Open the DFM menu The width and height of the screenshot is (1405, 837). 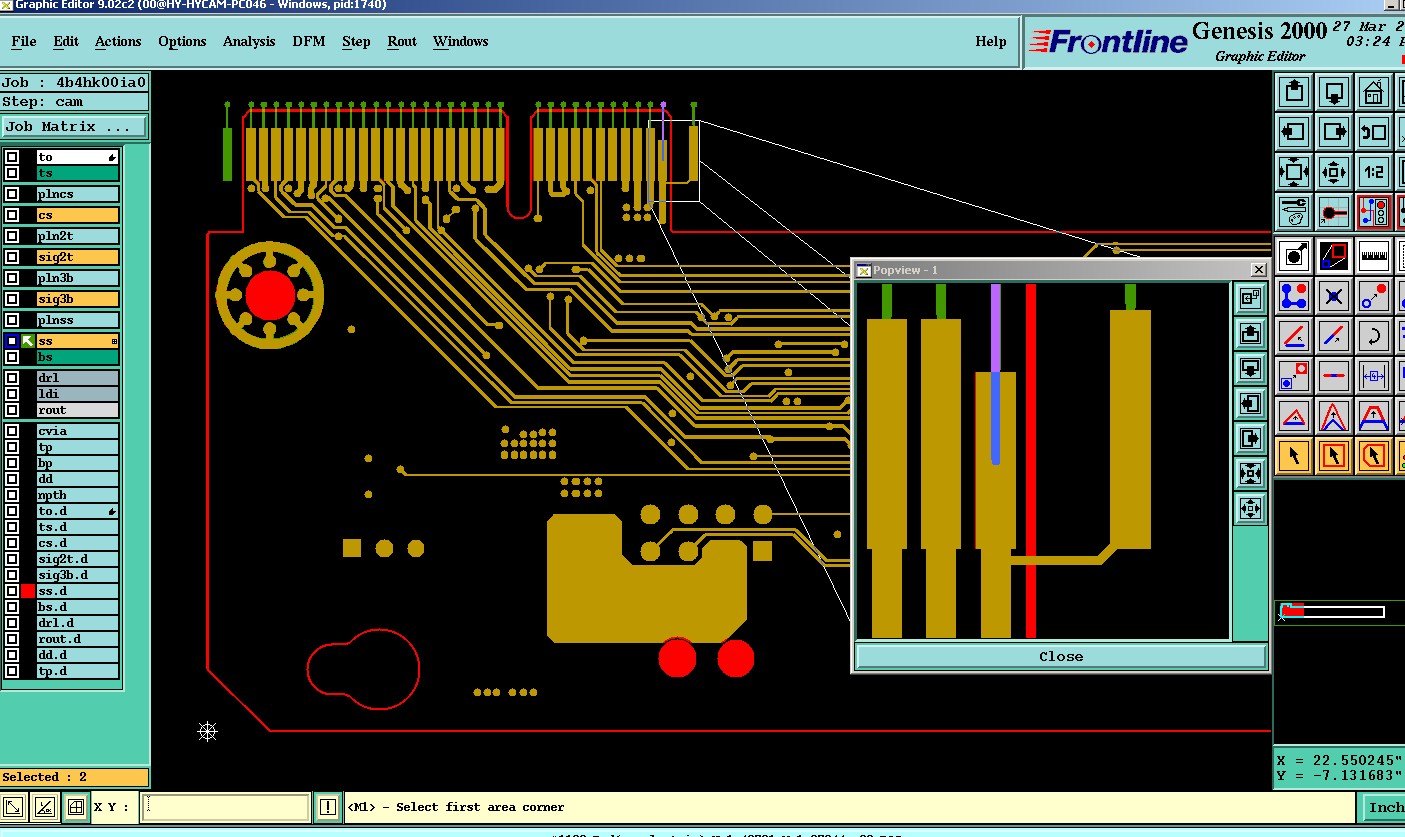(309, 41)
